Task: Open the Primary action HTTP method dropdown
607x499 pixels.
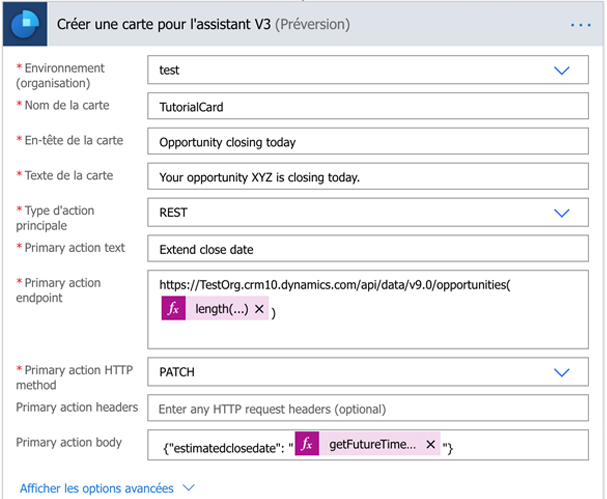Action: 561,372
